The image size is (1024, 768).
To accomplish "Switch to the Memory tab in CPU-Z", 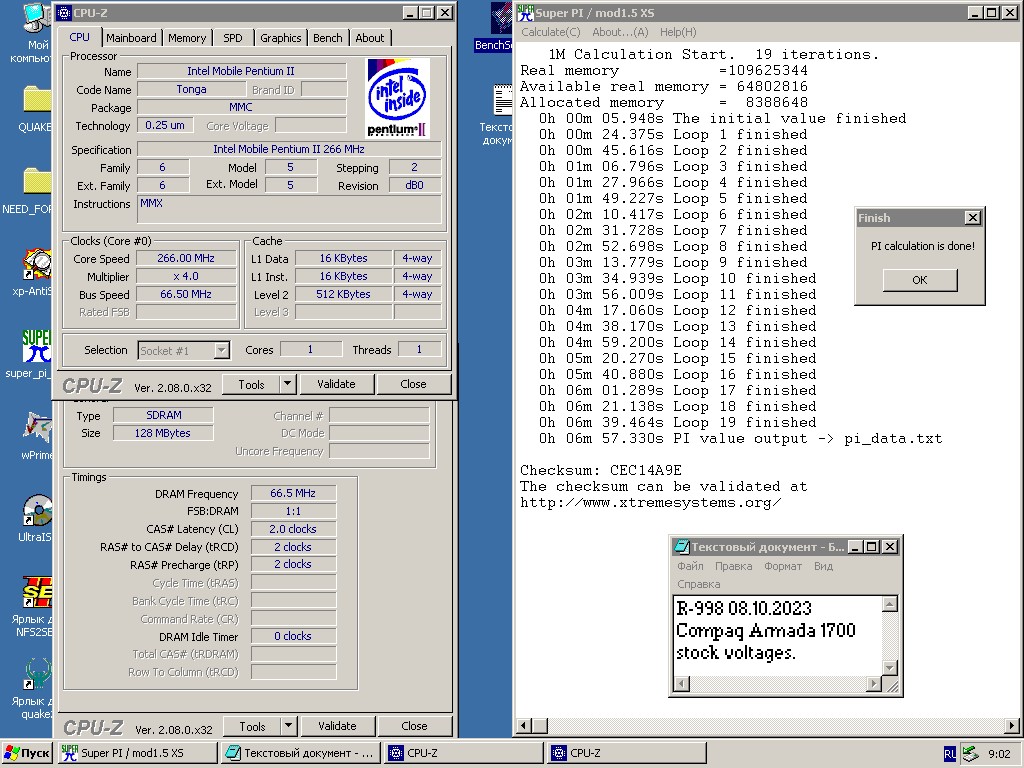I will click(187, 38).
